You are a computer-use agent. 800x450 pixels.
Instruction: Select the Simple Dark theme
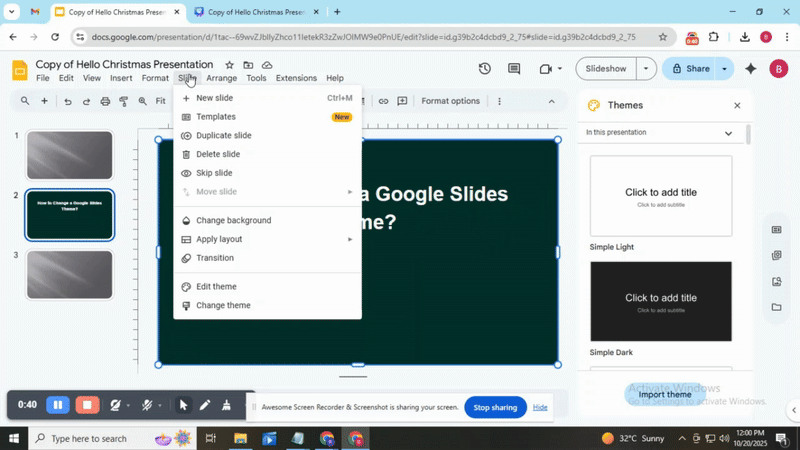[661, 302]
